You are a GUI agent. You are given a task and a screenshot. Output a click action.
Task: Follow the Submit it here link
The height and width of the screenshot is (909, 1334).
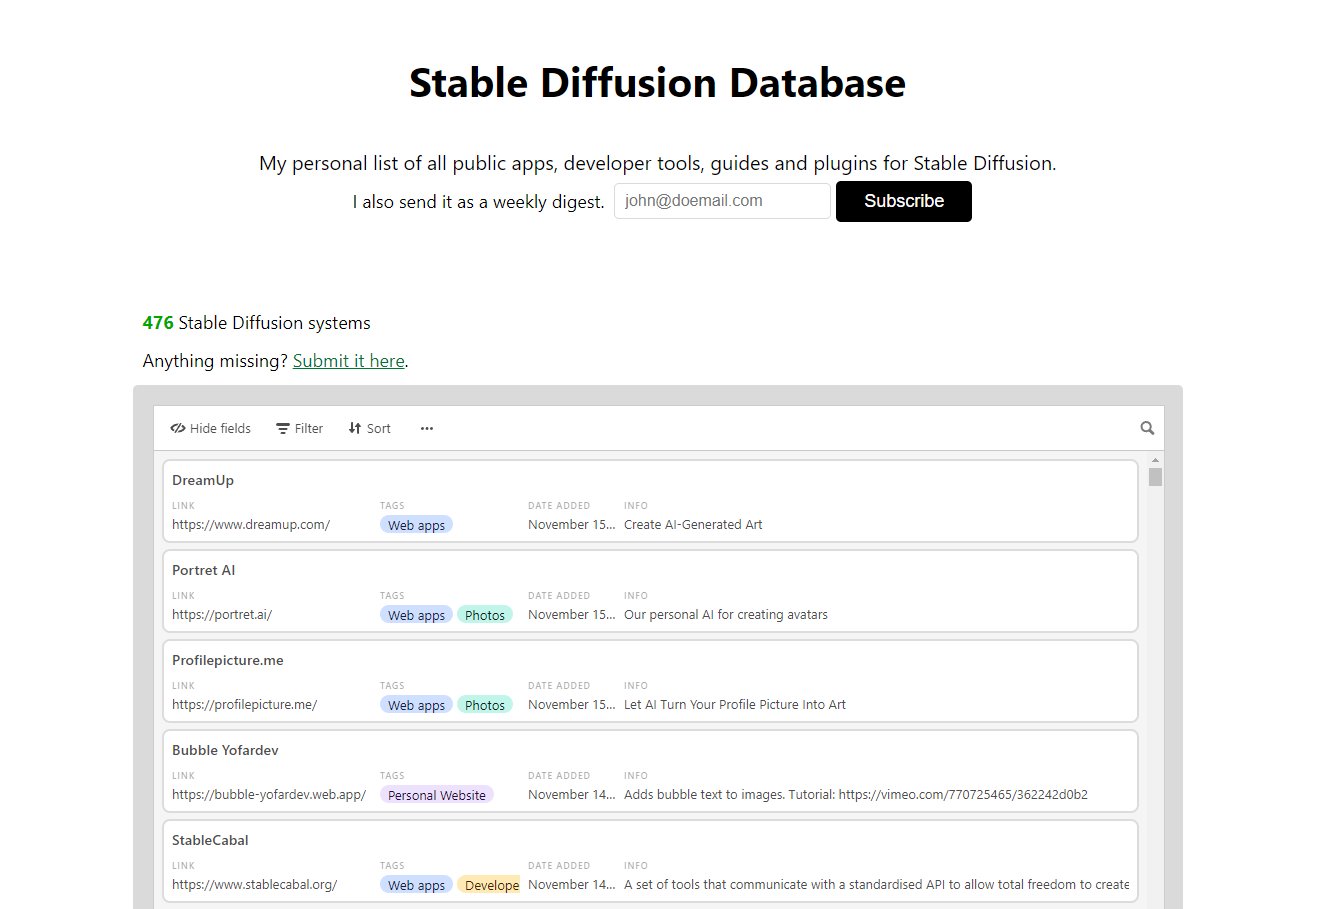[x=348, y=361]
